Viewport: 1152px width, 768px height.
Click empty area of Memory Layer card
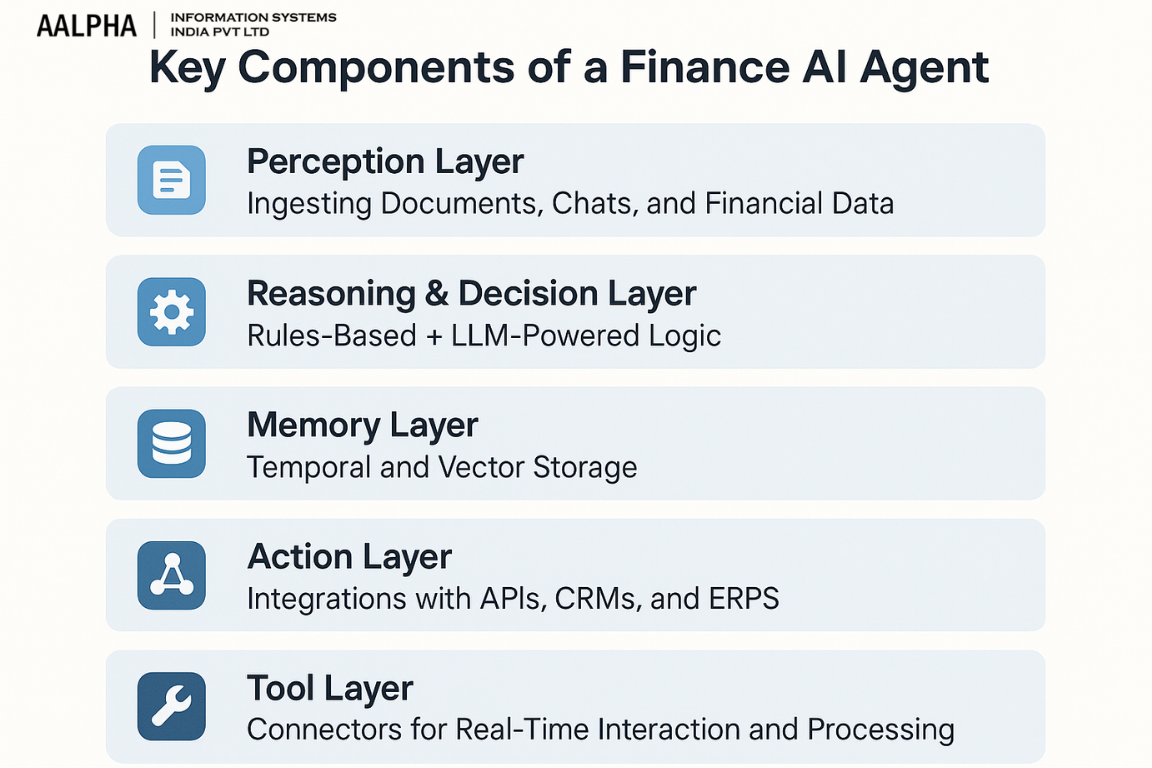pyautogui.click(x=845, y=444)
